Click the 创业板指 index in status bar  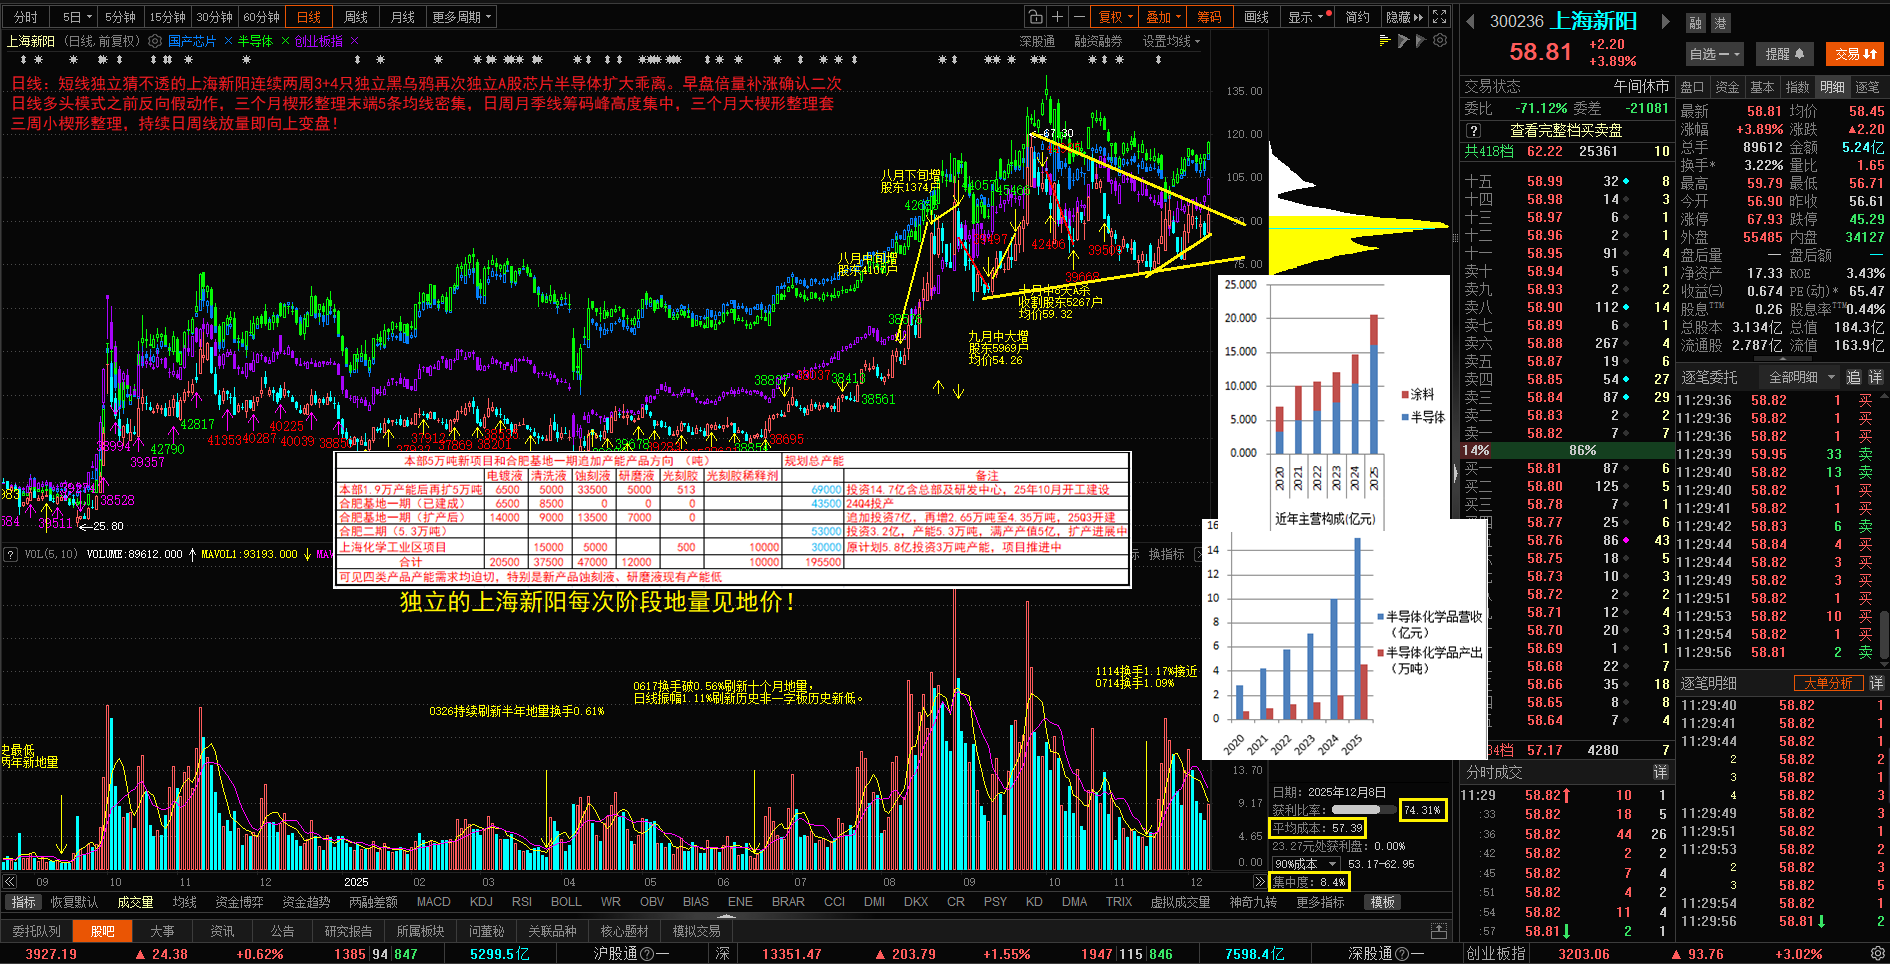coord(1497,954)
